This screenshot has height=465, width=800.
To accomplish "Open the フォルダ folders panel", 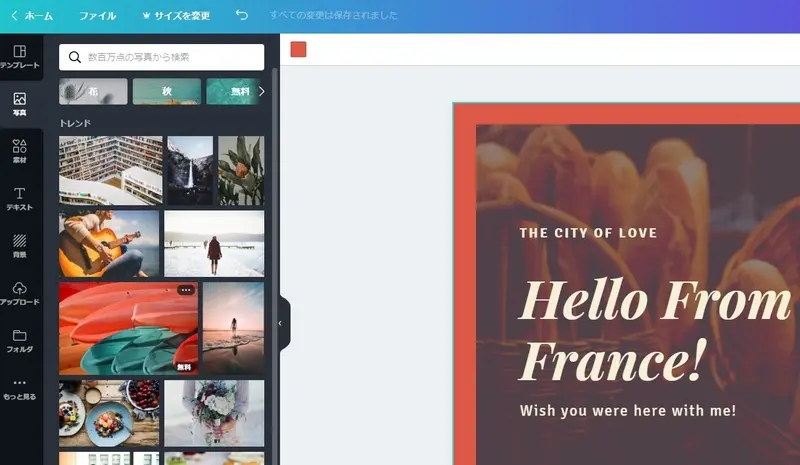I will (x=20, y=340).
